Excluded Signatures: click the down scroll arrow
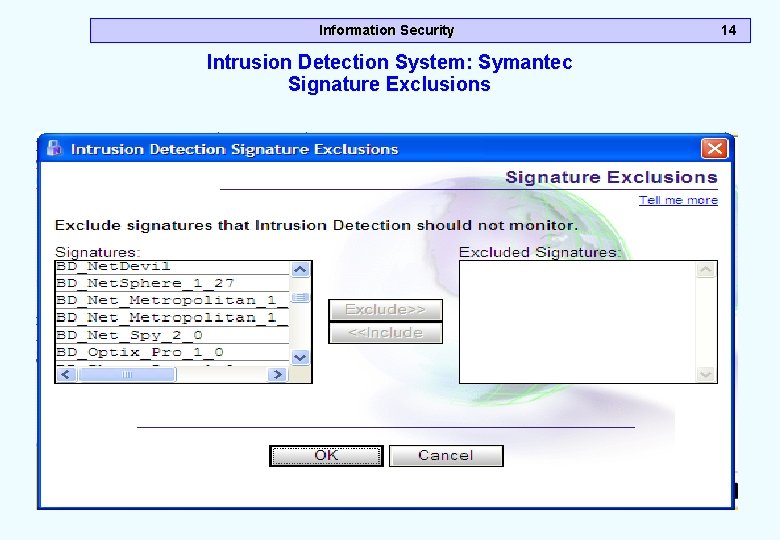Image resolution: width=780 pixels, height=540 pixels. 705,373
